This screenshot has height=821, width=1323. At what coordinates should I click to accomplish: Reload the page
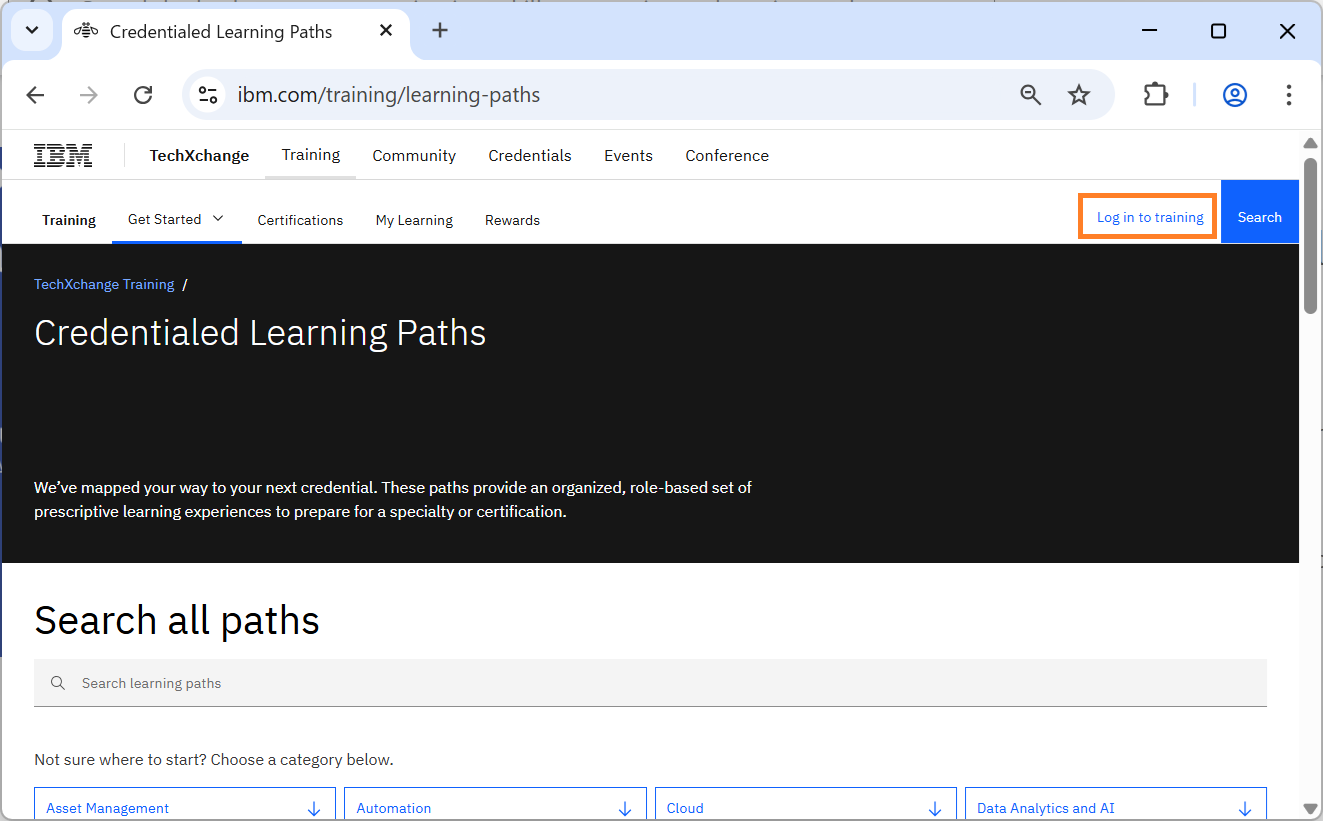pyautogui.click(x=143, y=95)
